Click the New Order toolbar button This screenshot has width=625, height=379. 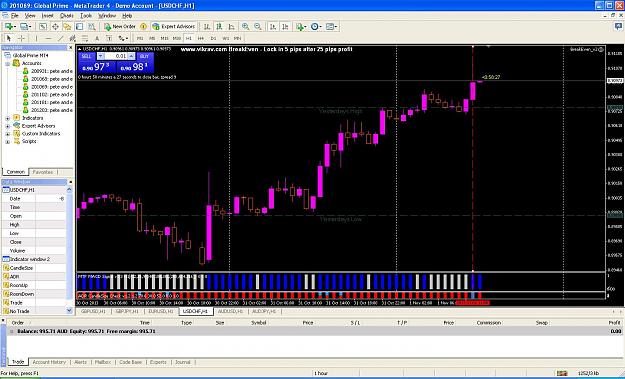[x=120, y=26]
